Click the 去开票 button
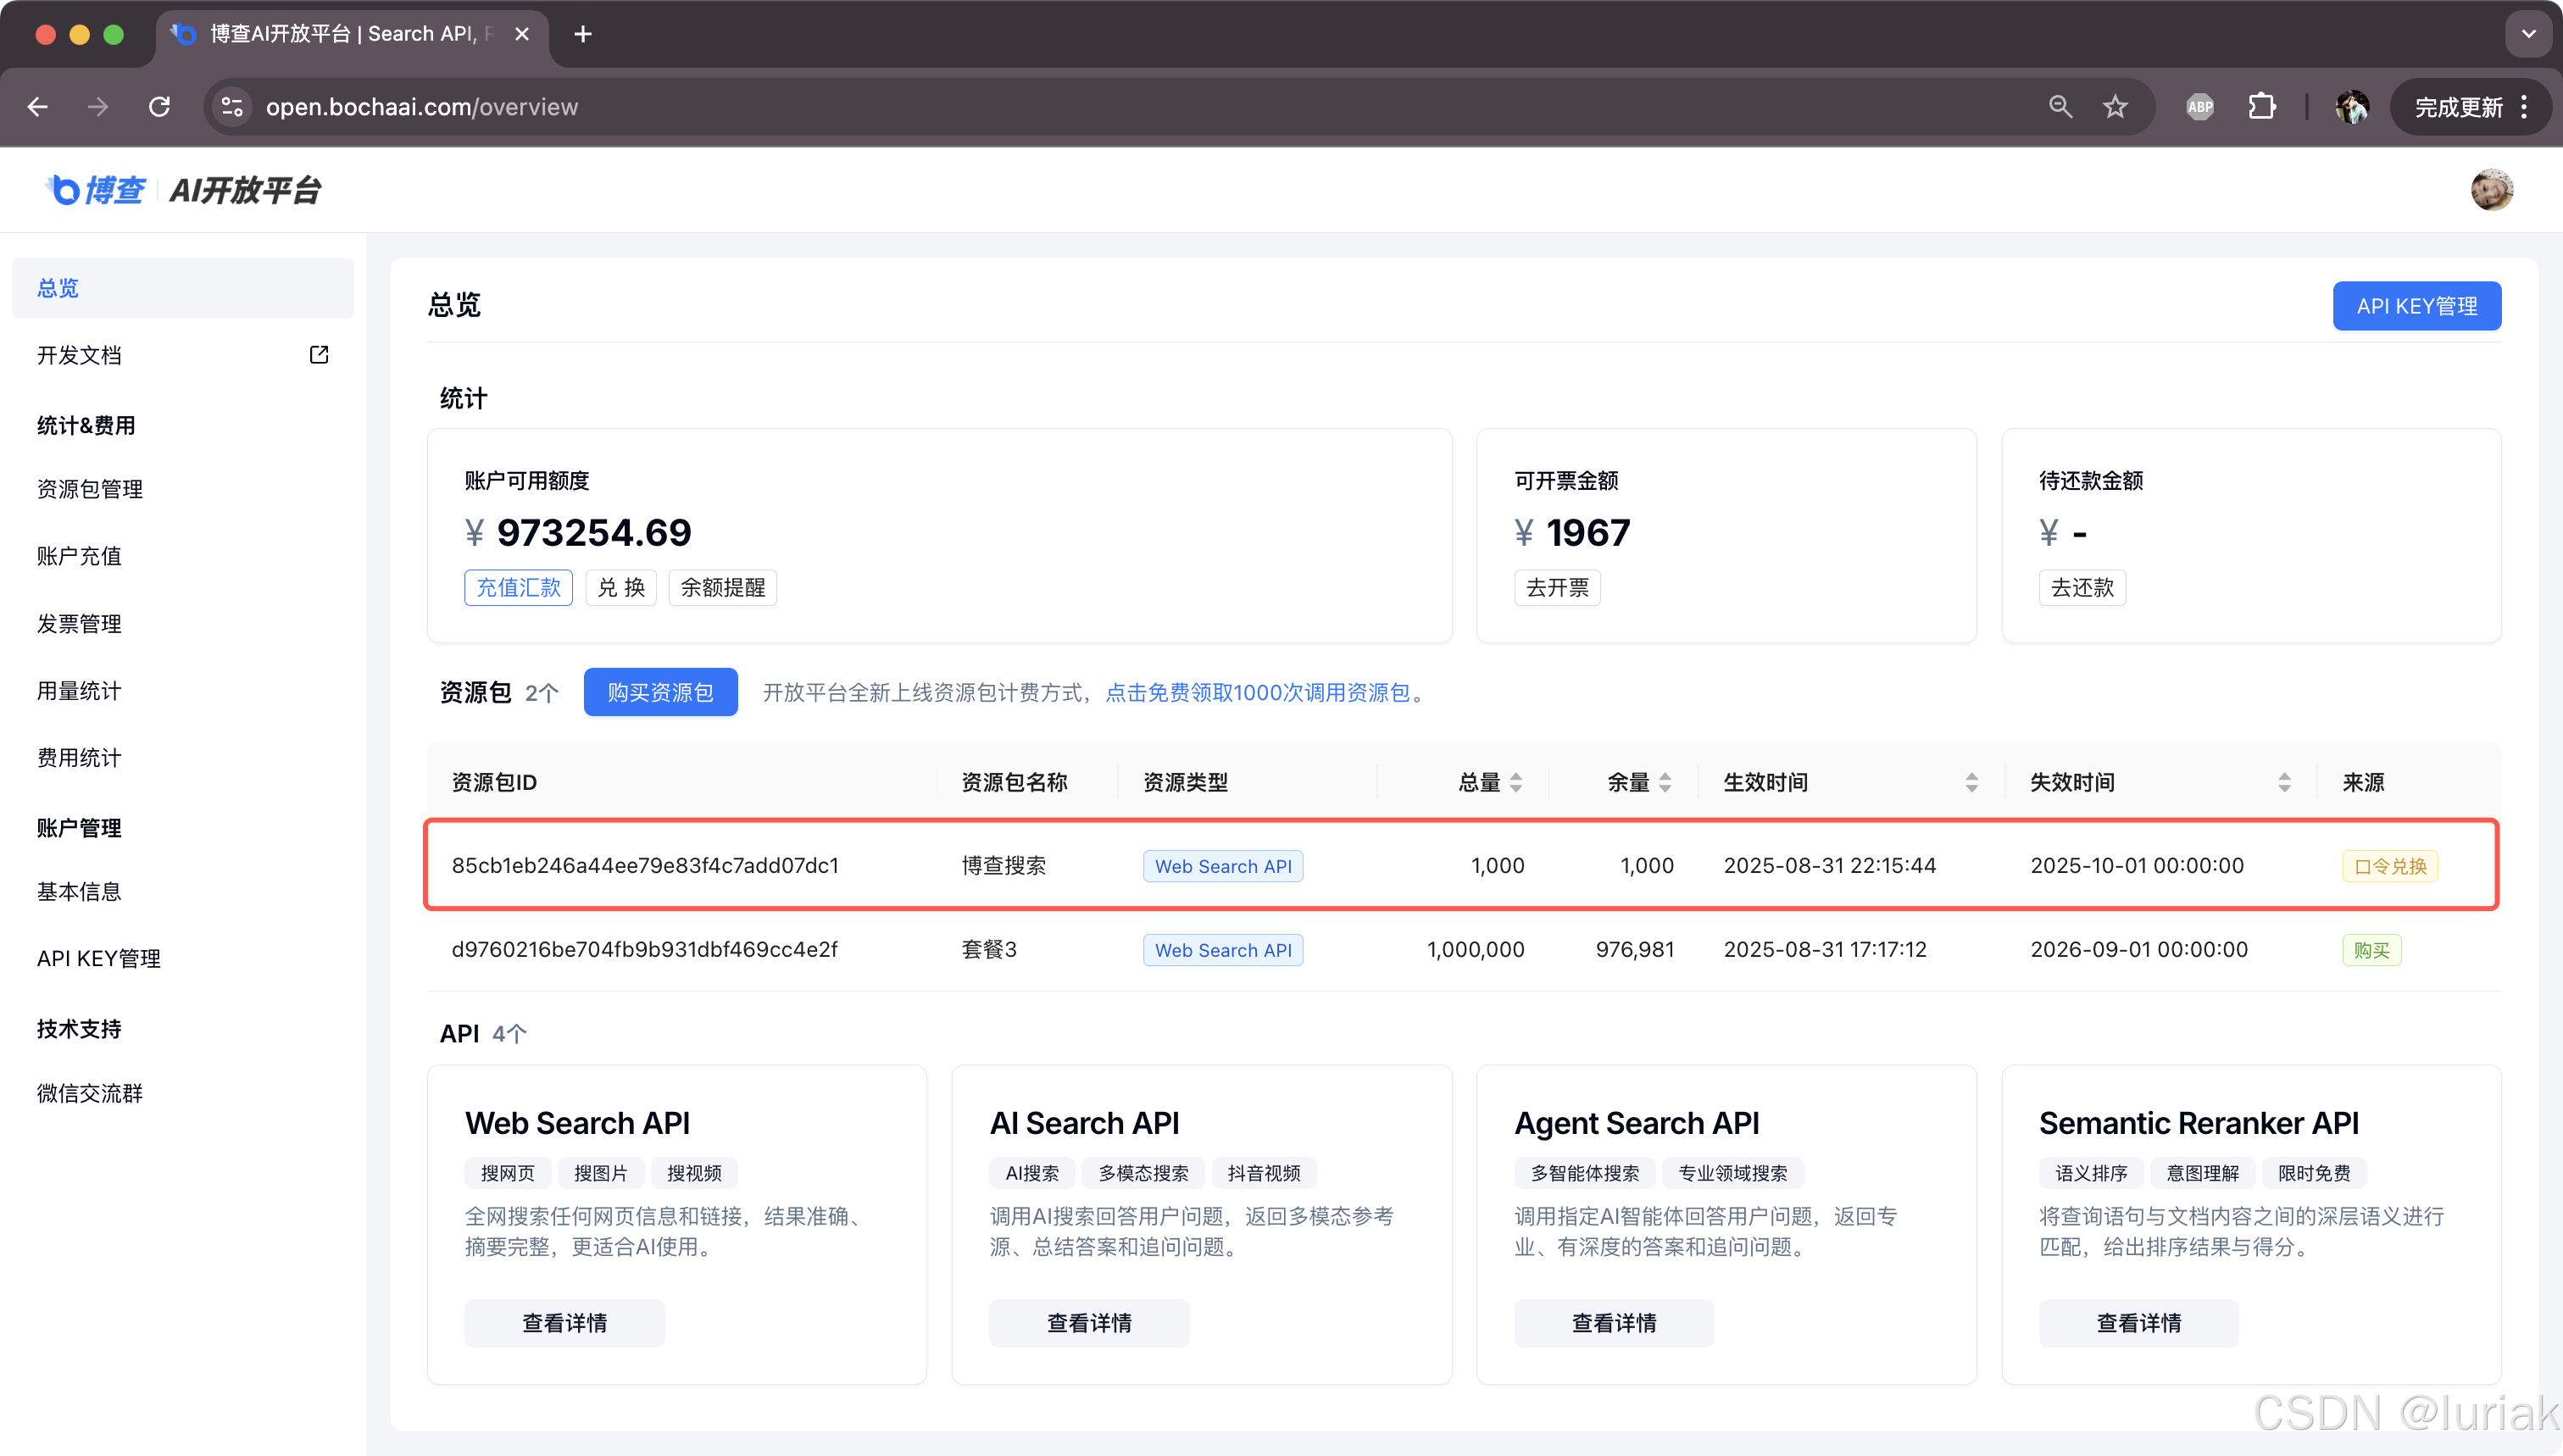2563x1456 pixels. [x=1557, y=588]
